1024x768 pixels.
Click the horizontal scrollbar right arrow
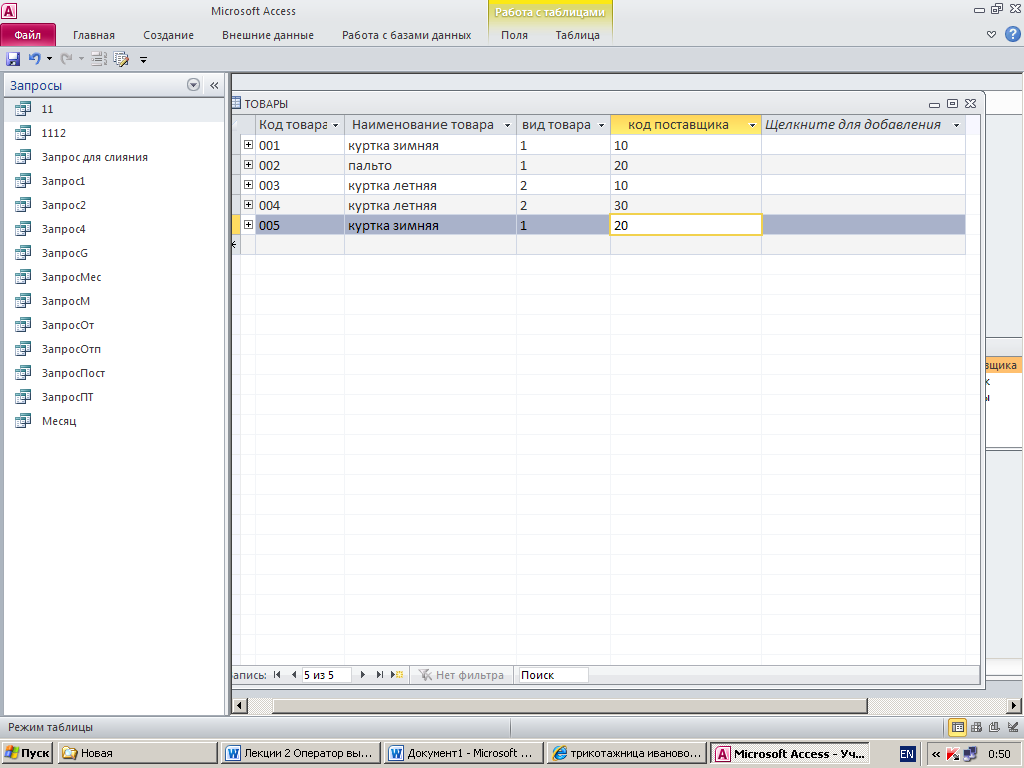click(x=1014, y=705)
